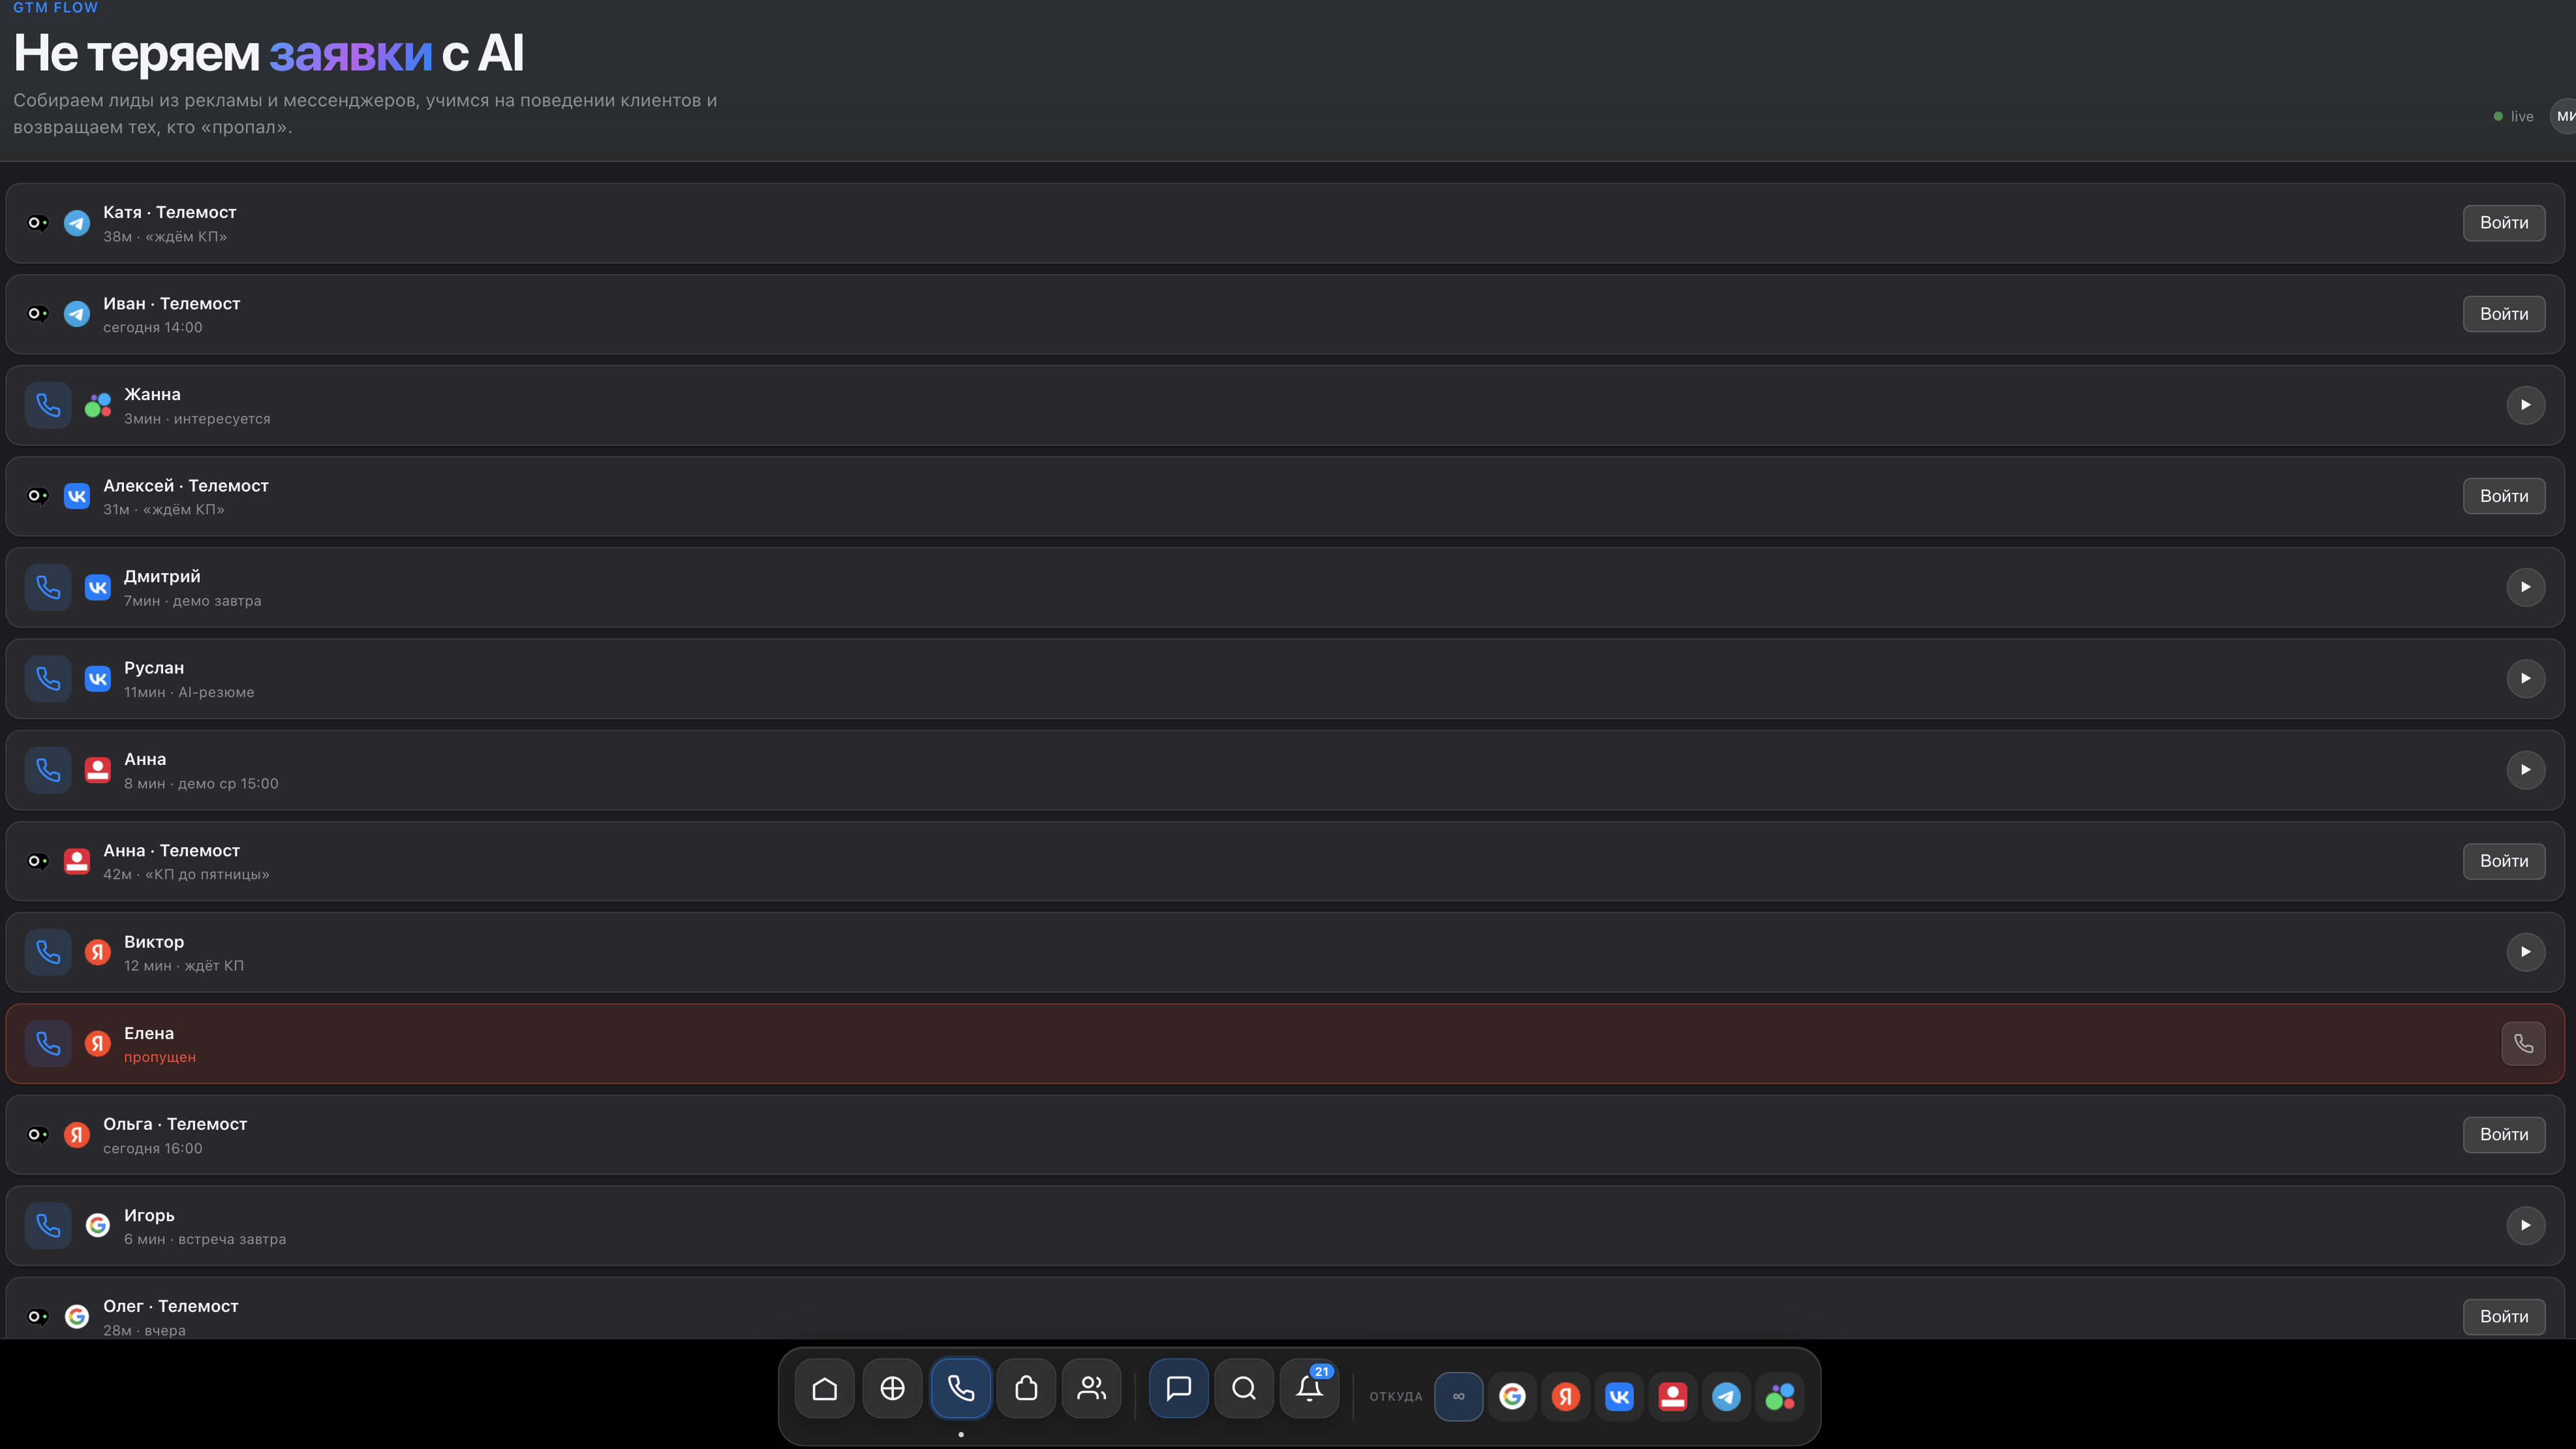The image size is (2576, 1449).
Task: Filter leads by Google source
Action: [1512, 1396]
